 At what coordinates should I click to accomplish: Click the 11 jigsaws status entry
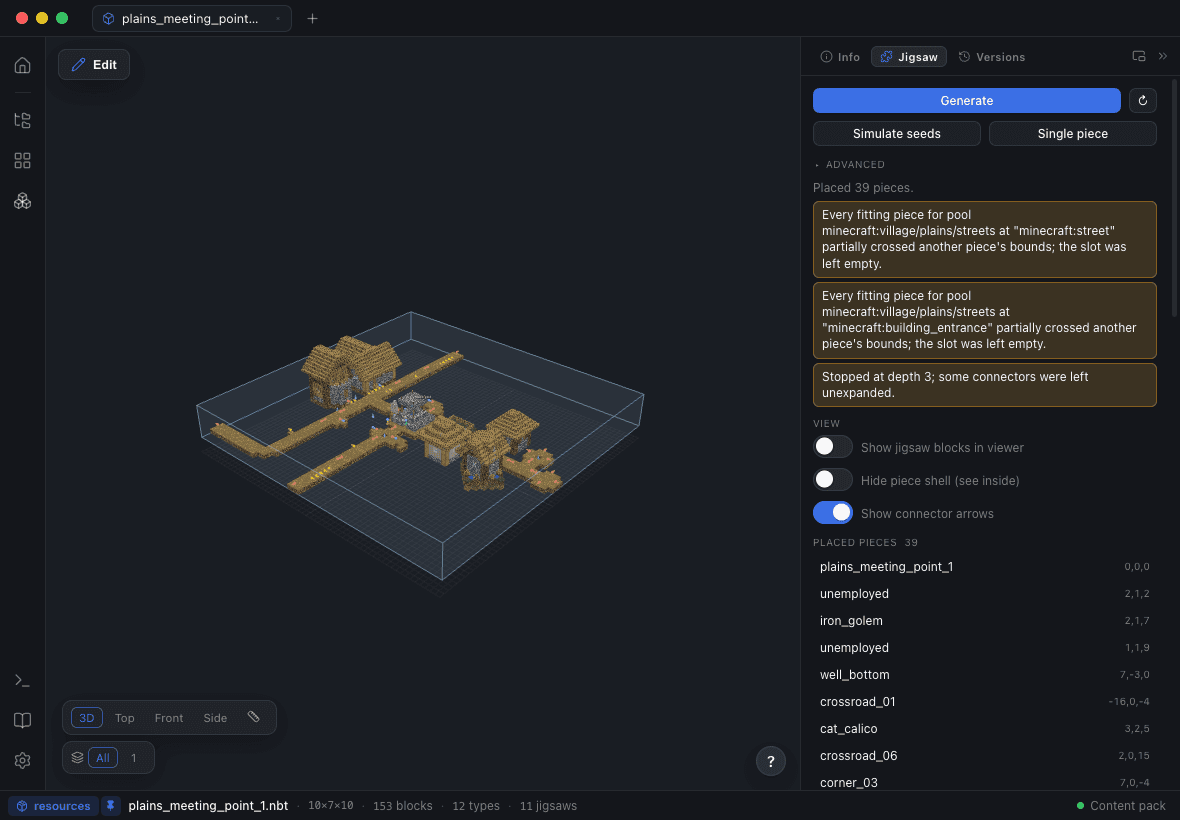click(548, 806)
